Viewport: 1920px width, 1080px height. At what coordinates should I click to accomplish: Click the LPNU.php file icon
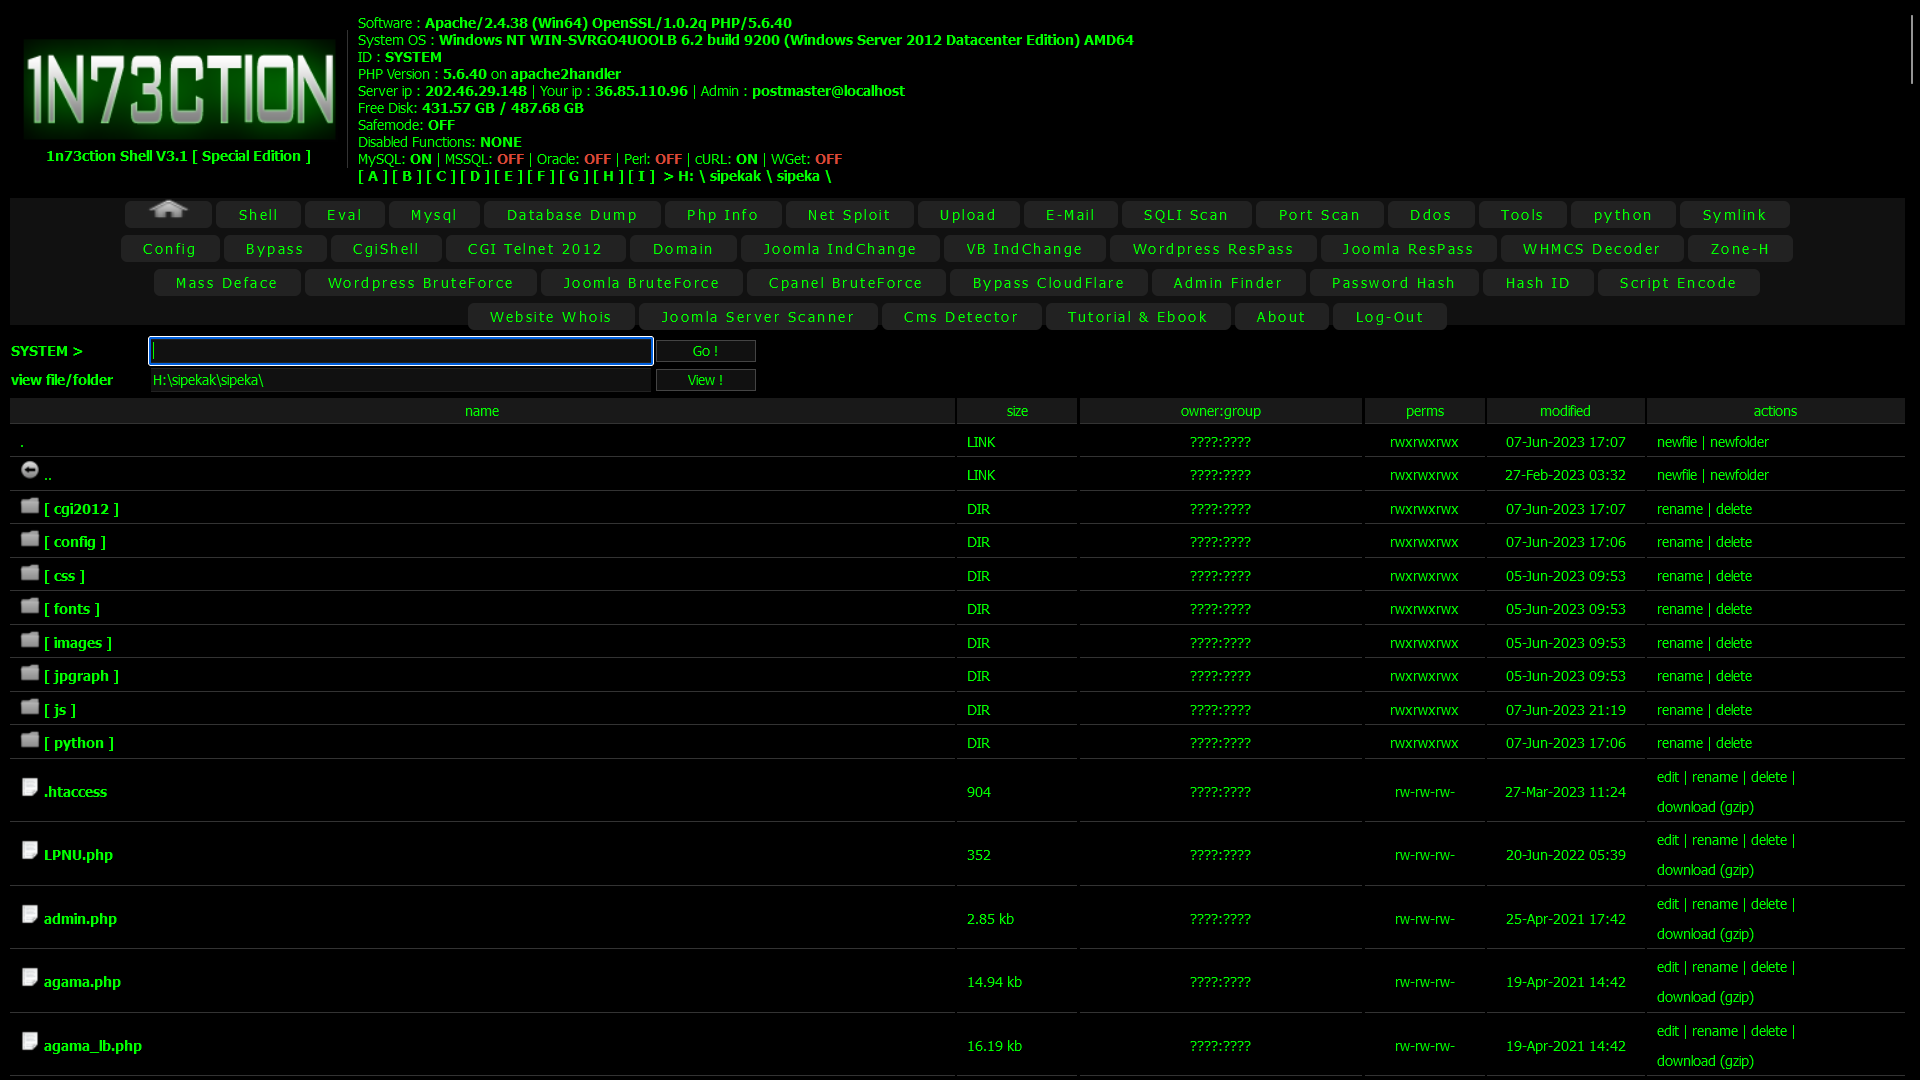pyautogui.click(x=30, y=850)
